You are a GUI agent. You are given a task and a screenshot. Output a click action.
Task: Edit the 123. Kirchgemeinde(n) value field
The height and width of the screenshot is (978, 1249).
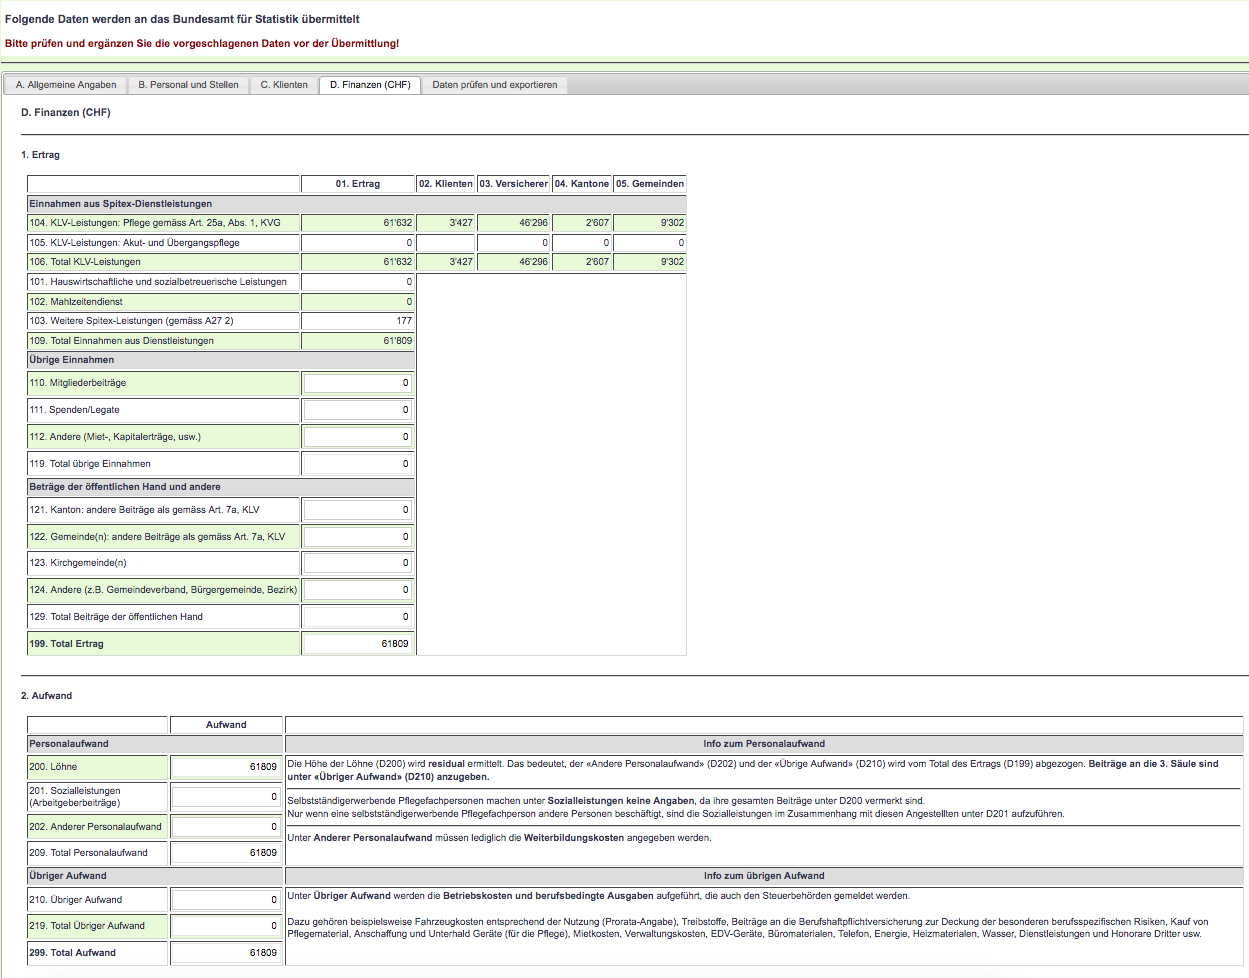(358, 563)
